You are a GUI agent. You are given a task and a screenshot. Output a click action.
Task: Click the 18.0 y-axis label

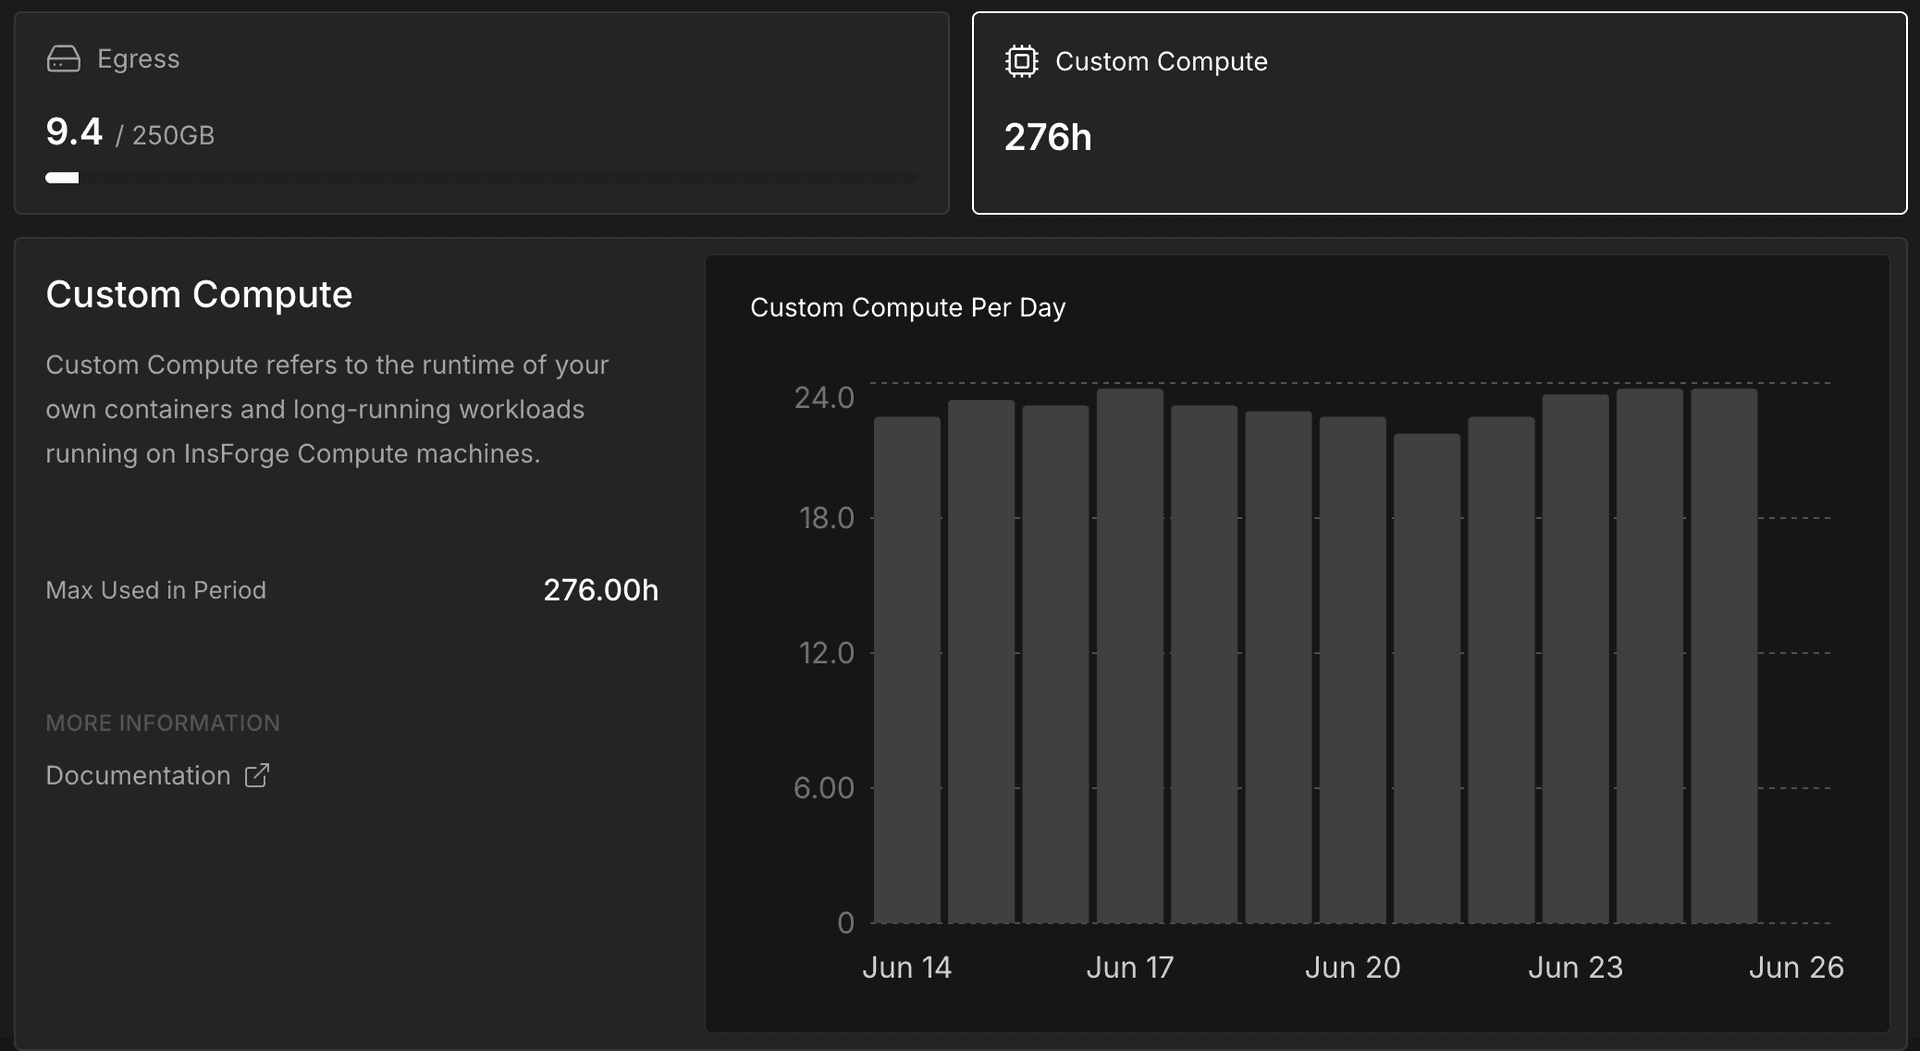click(x=826, y=518)
